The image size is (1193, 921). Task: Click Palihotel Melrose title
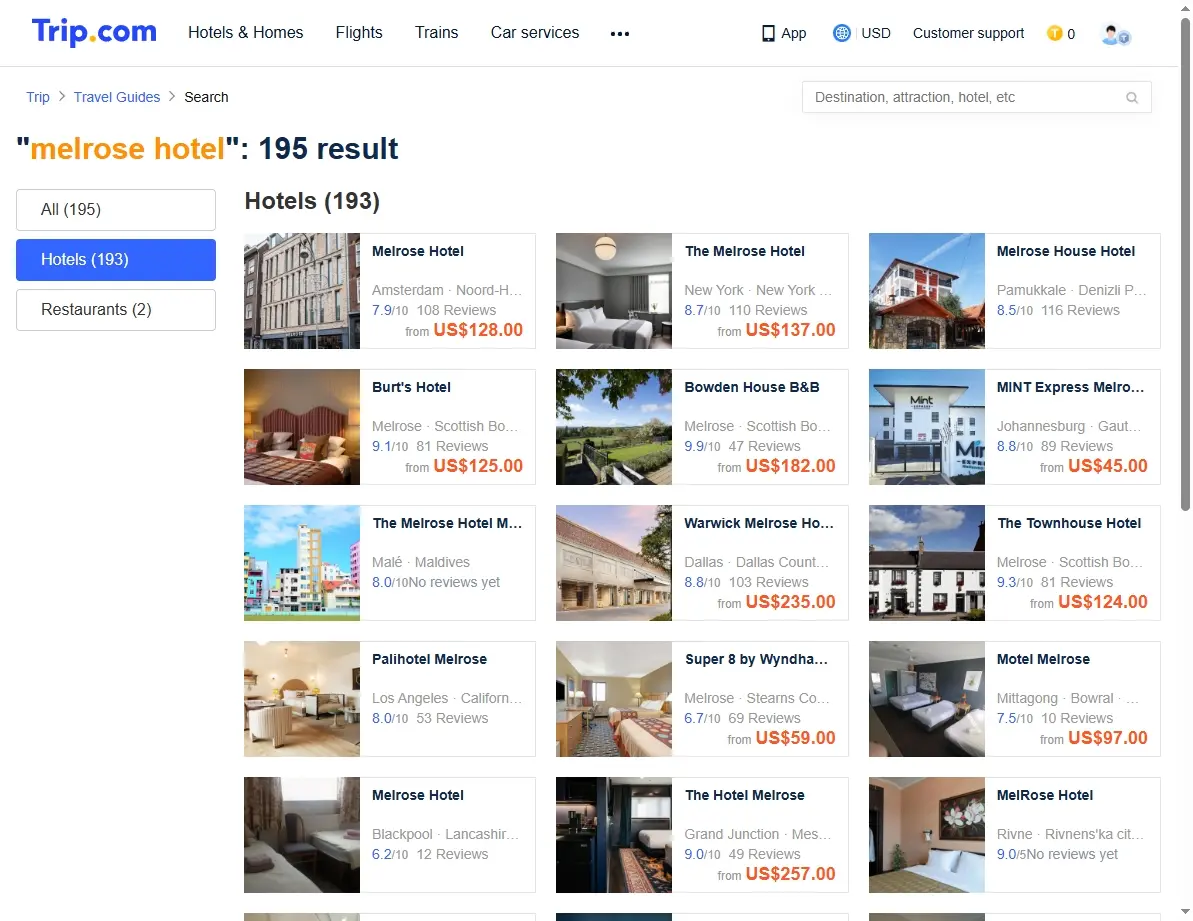coord(429,659)
